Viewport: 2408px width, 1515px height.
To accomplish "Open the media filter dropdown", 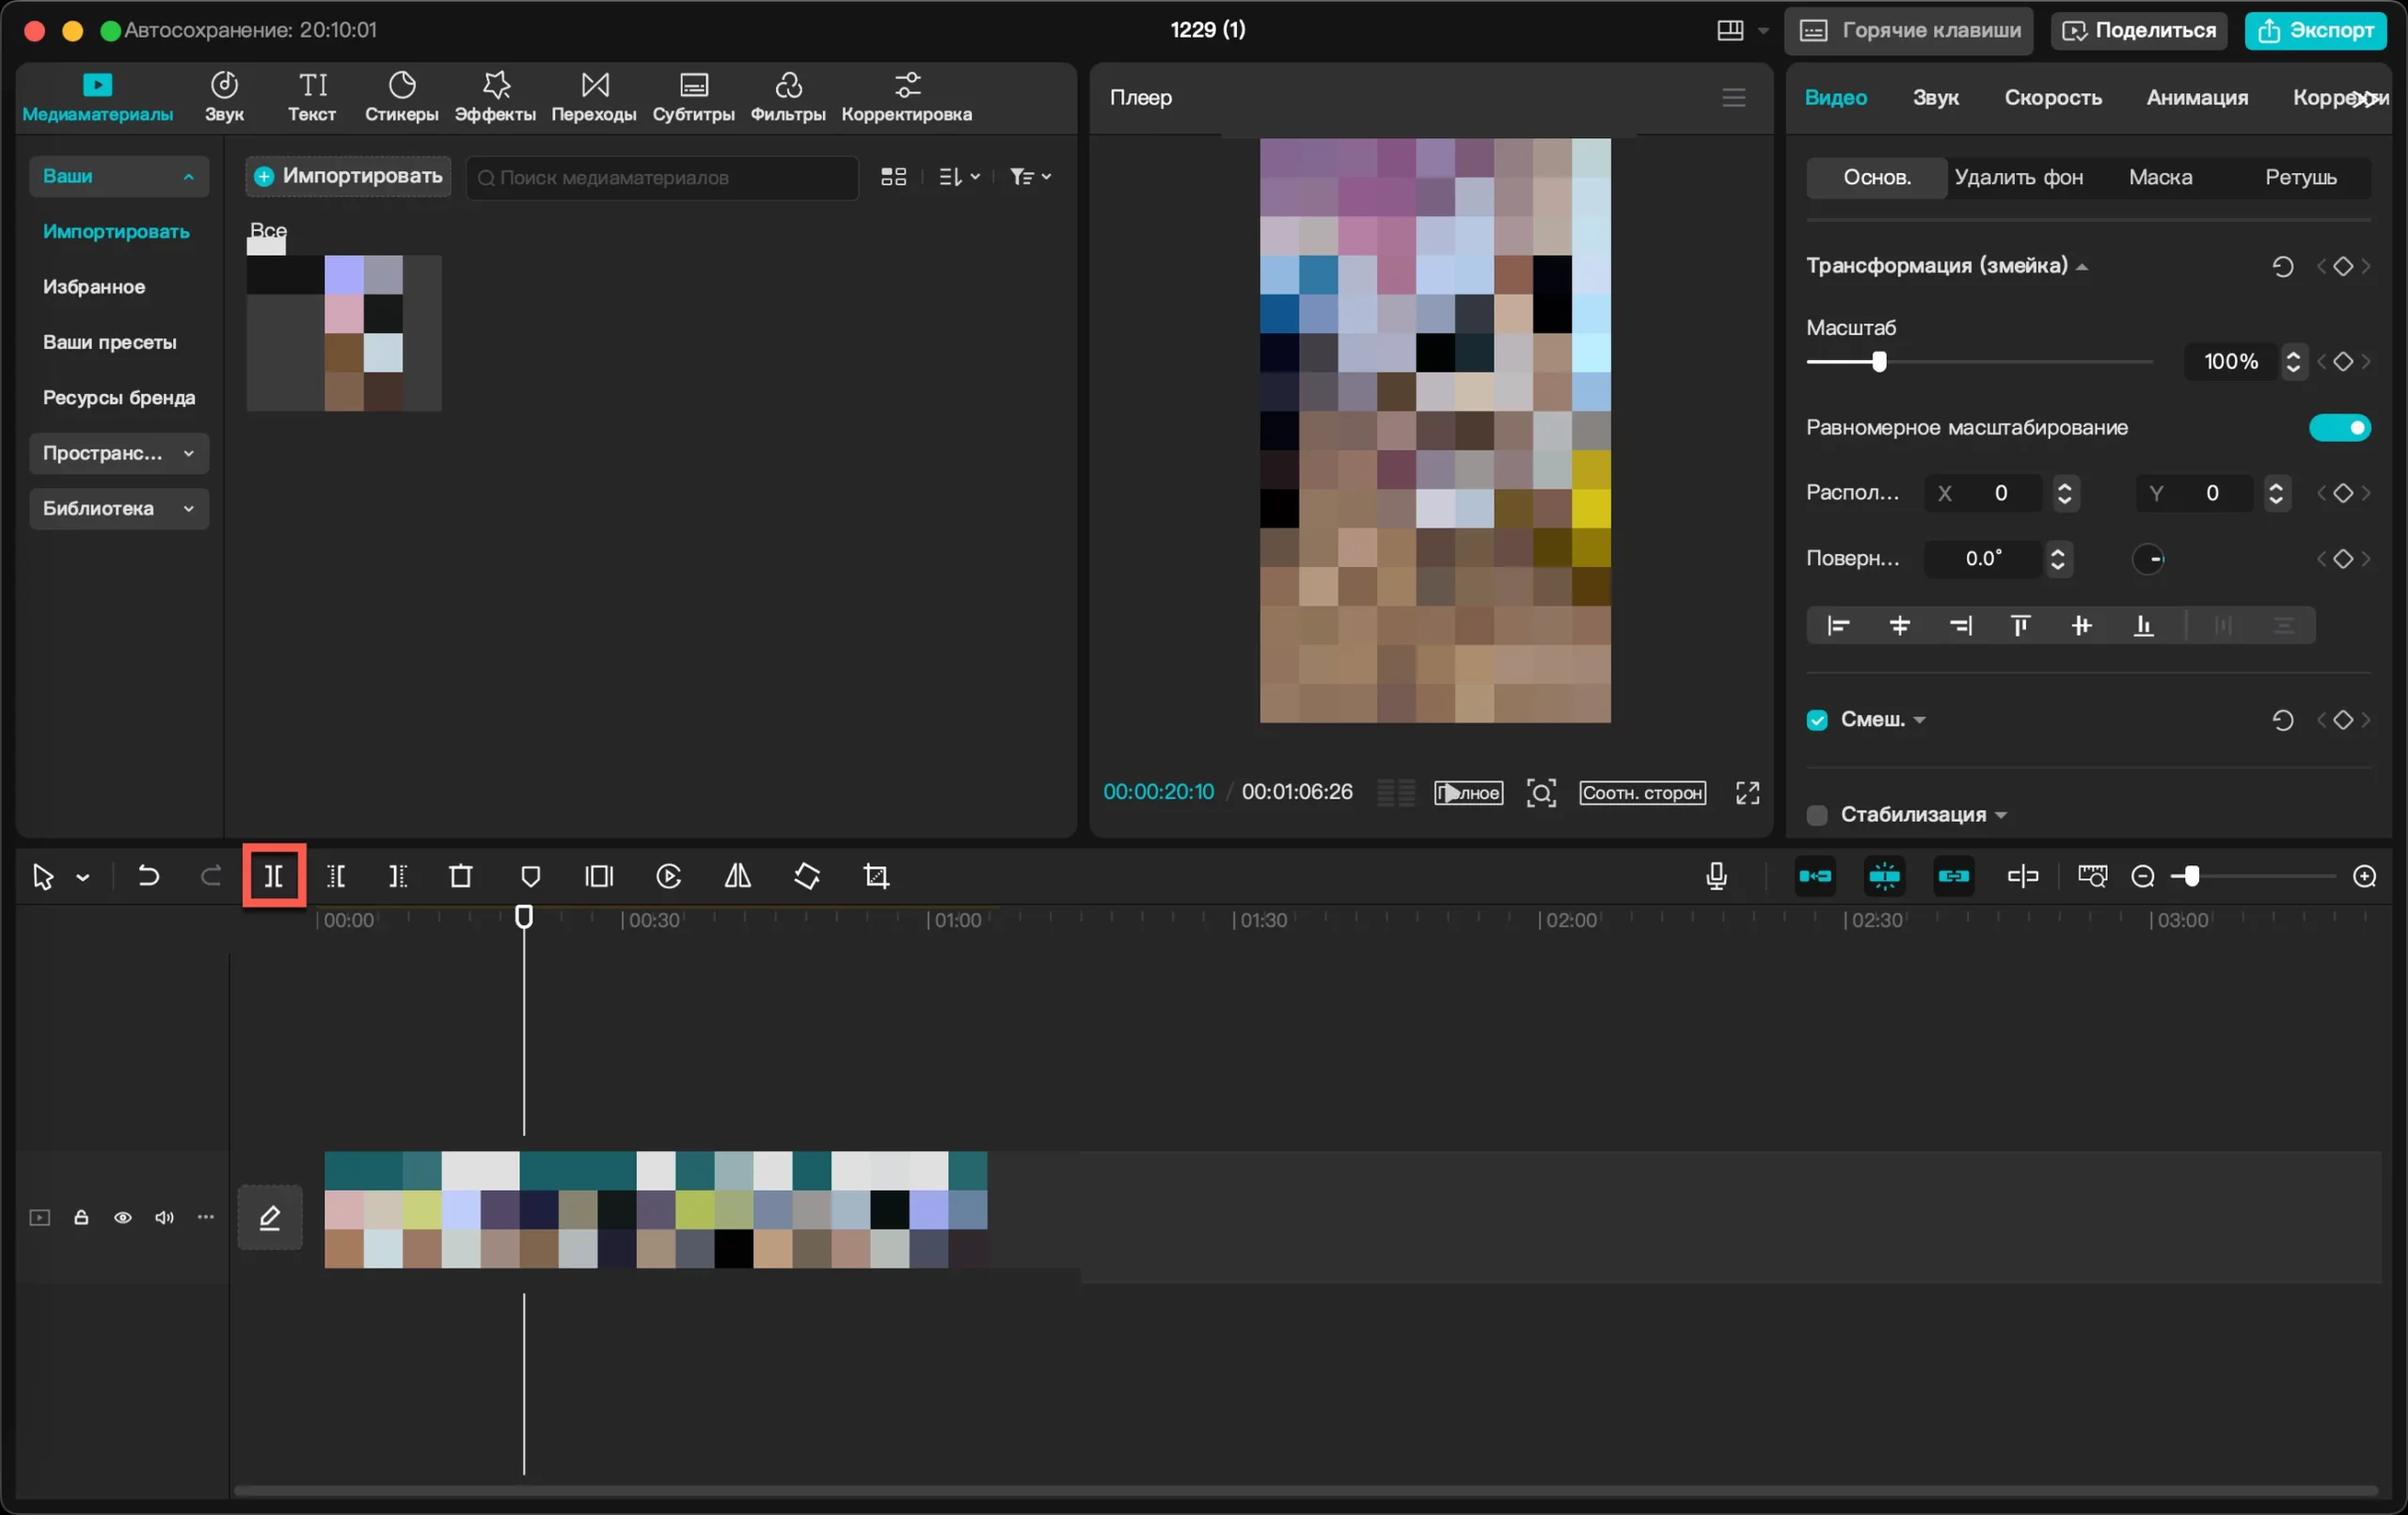I will coord(1030,176).
